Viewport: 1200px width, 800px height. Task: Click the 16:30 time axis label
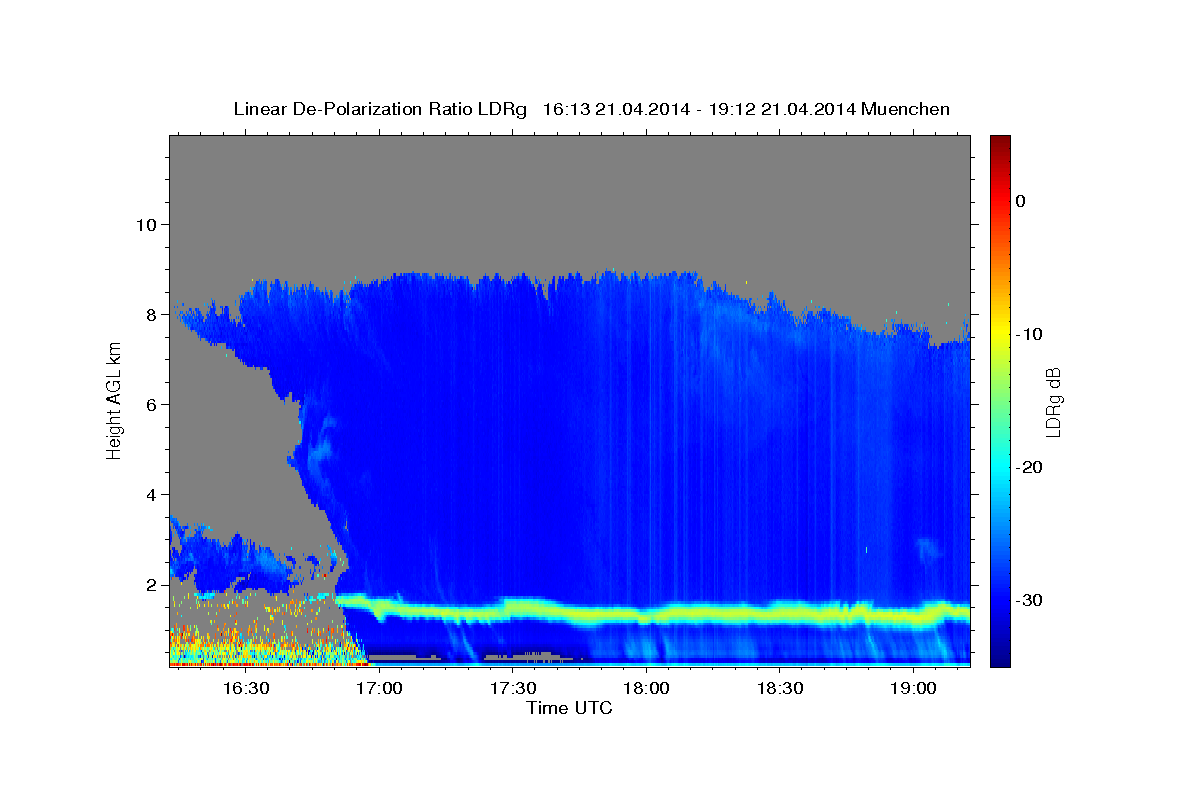click(x=245, y=688)
